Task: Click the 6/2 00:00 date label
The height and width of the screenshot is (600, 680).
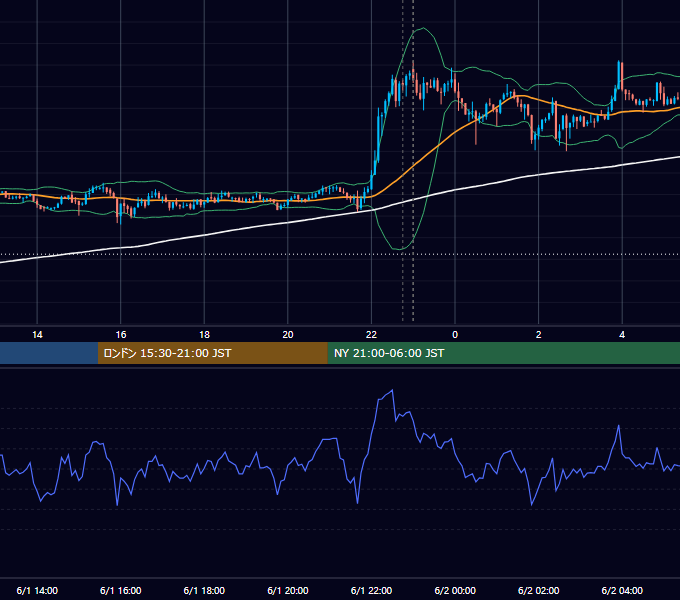Action: 455,590
